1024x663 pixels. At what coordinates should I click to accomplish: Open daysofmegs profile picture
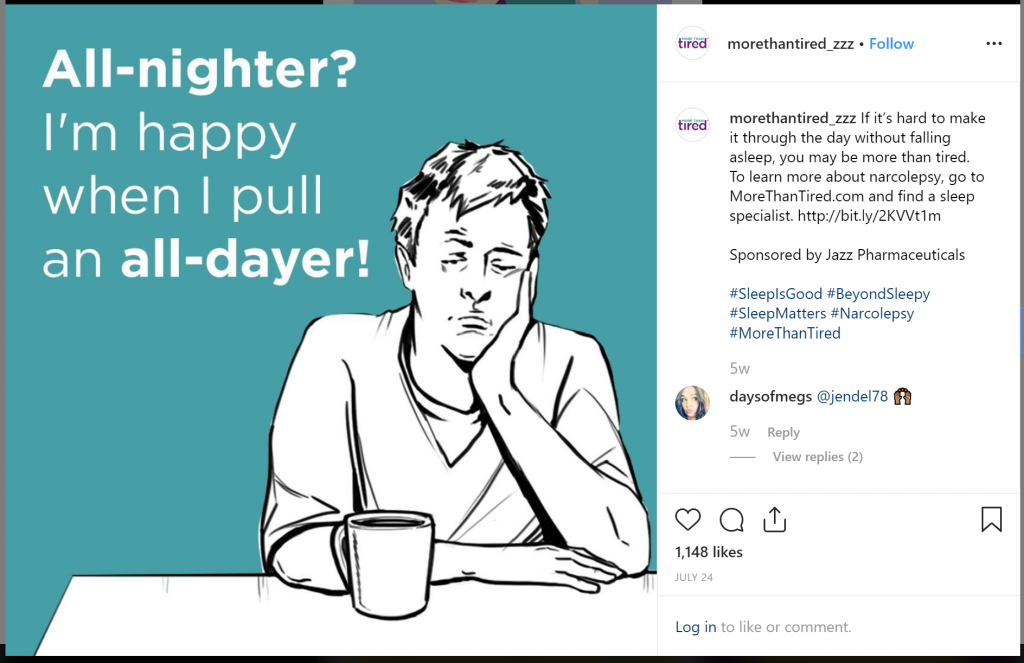[x=692, y=402]
